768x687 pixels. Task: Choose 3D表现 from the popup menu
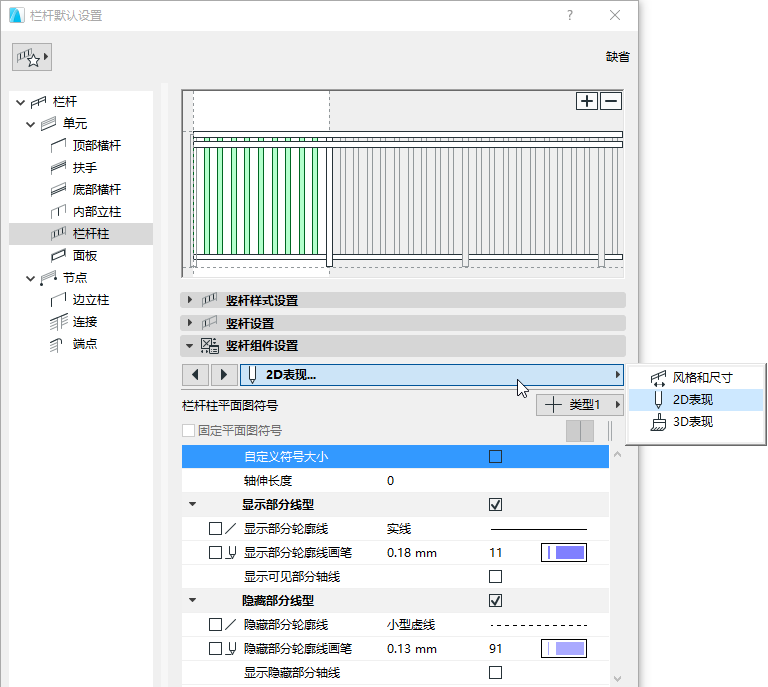(x=696, y=422)
